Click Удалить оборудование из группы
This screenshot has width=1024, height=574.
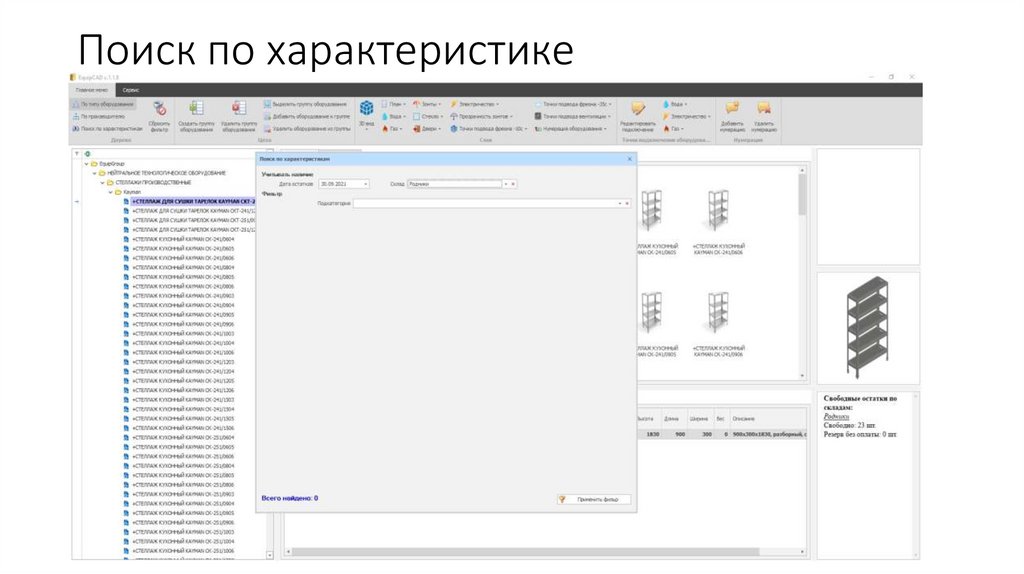[306, 129]
